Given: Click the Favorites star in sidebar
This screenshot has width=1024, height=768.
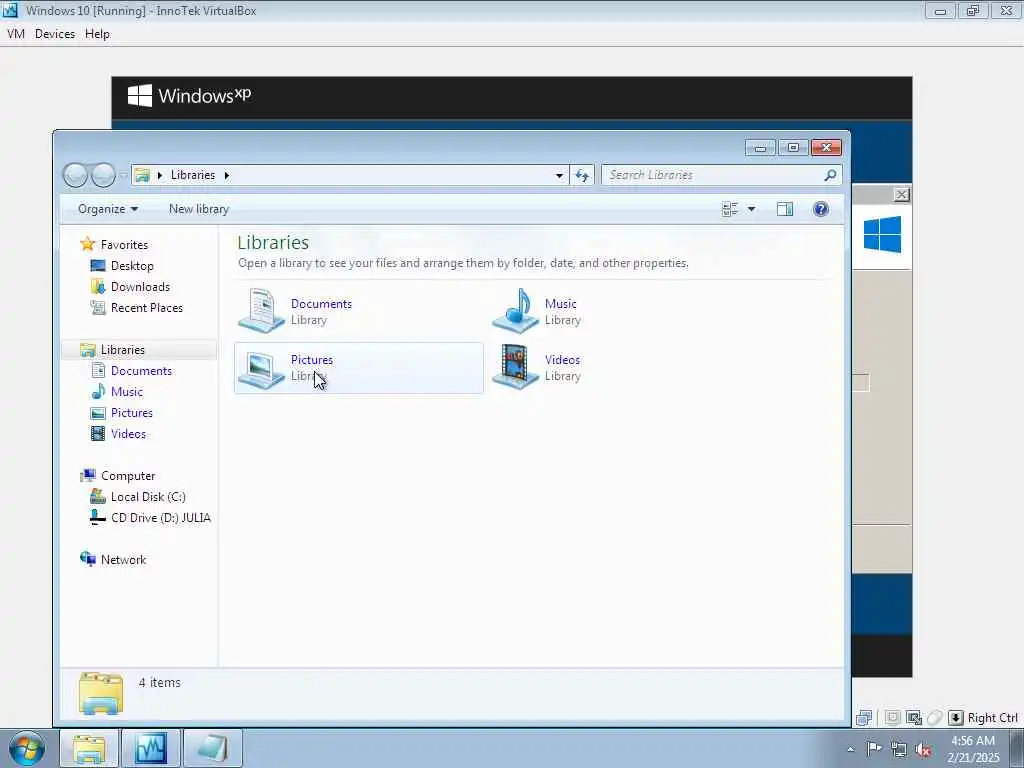Looking at the screenshot, I should click(x=88, y=244).
